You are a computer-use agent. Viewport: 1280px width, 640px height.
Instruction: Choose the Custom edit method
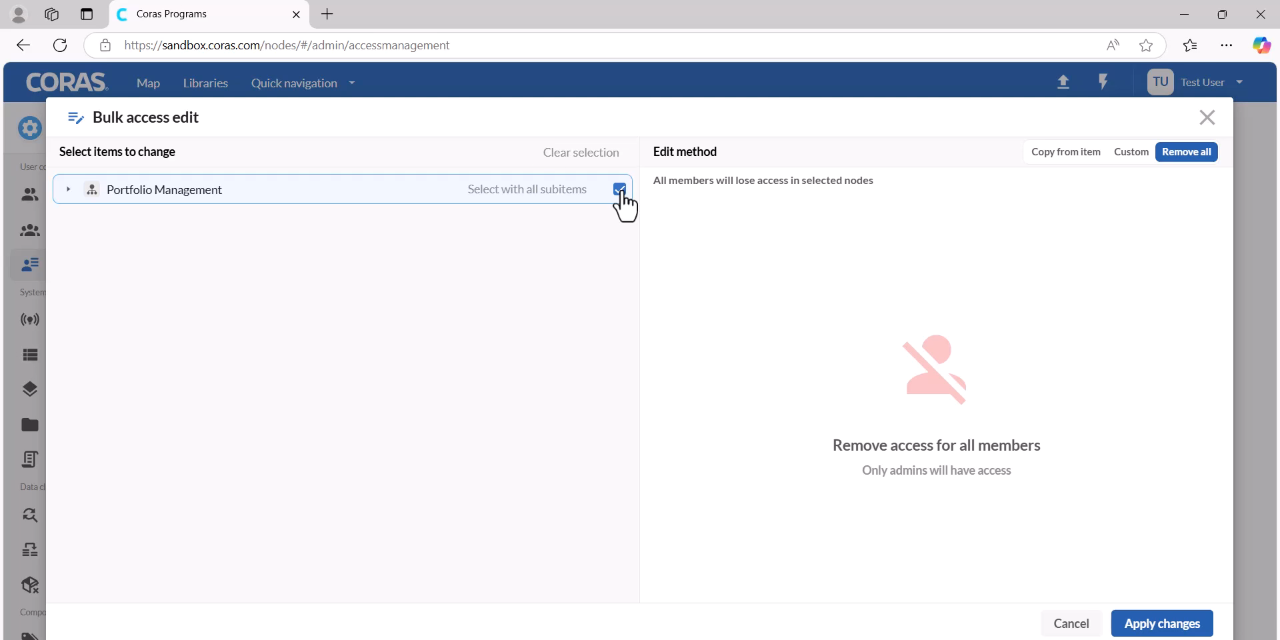(1131, 152)
